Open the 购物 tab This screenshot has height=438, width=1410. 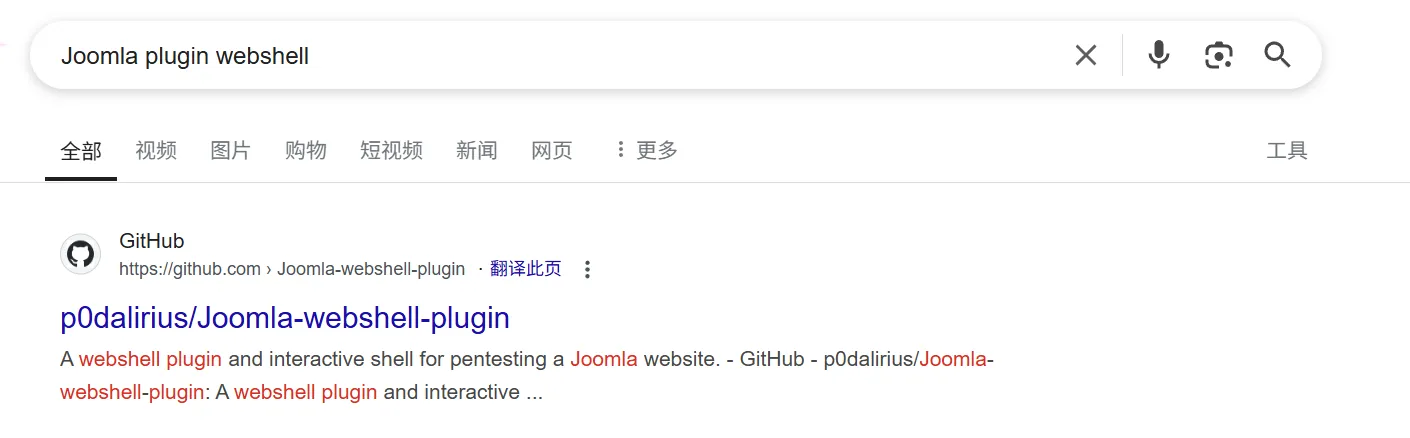(305, 150)
